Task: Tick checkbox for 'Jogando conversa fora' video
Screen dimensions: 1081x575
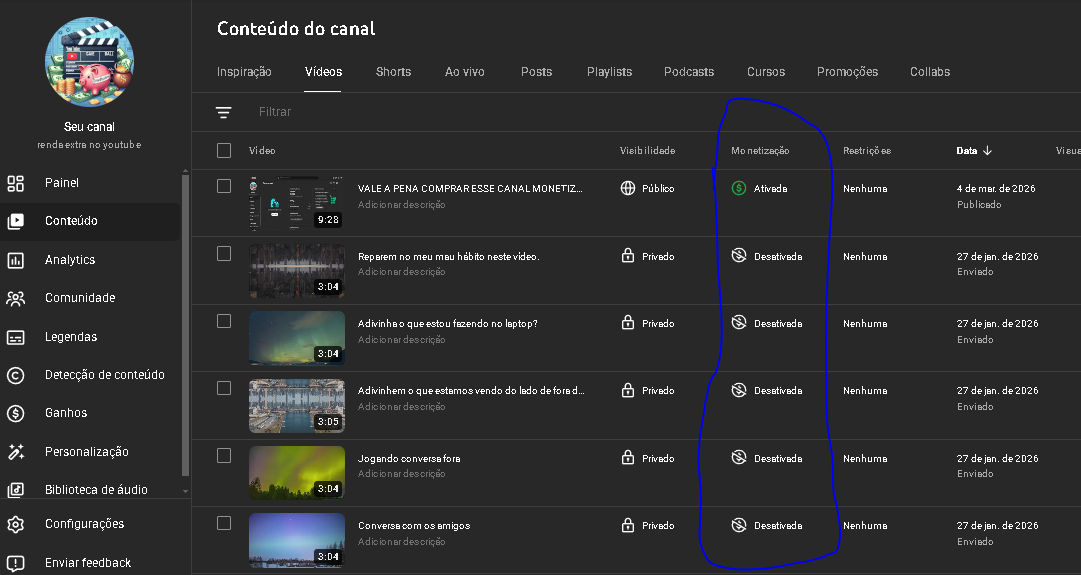Action: click(x=224, y=456)
